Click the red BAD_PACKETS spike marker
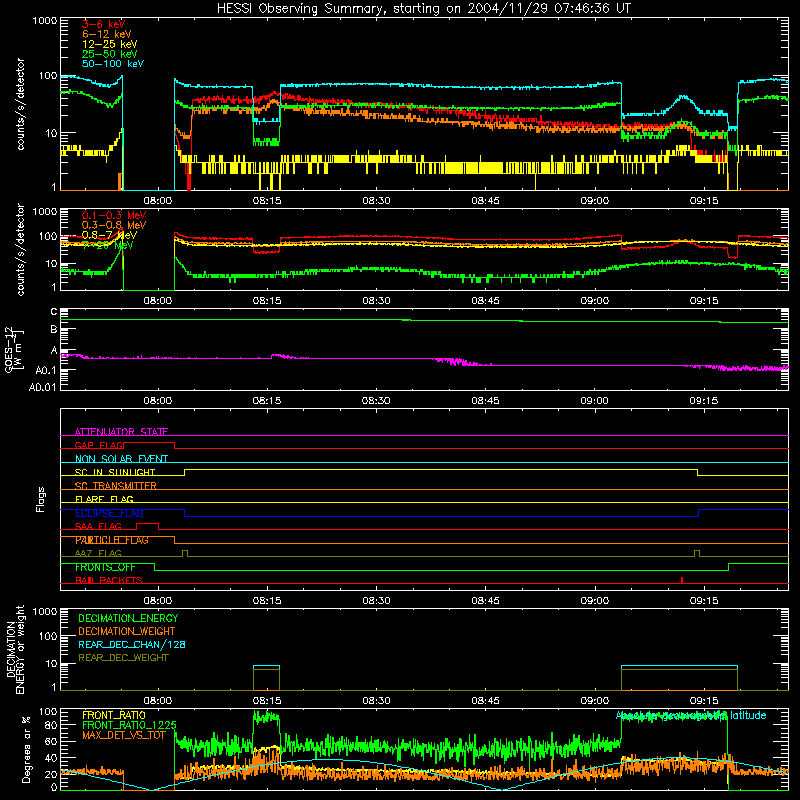The image size is (800, 800). coord(682,580)
